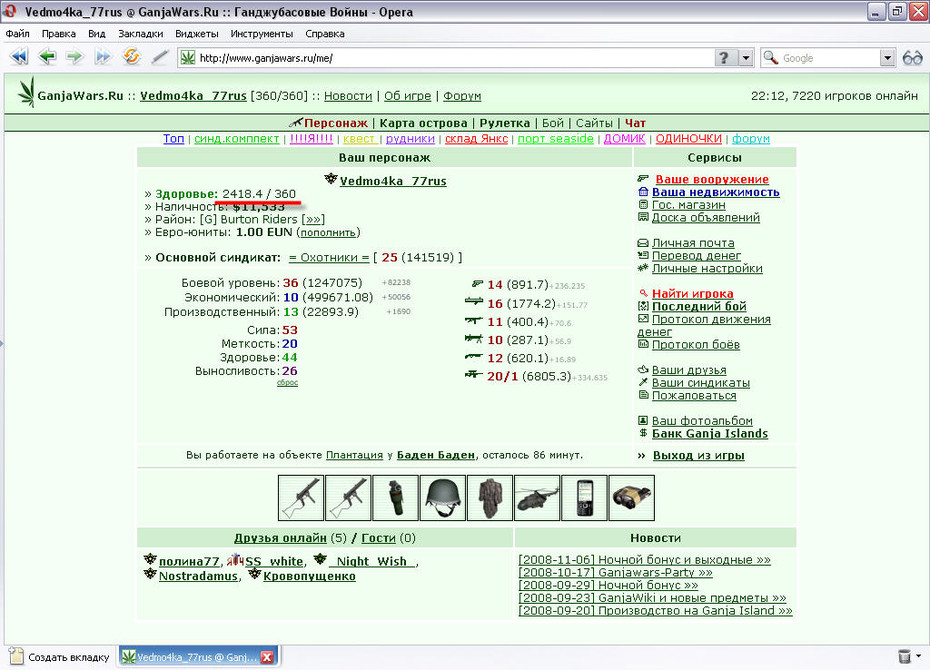Click the camouflage coat equipment icon
930x670 pixels.
tap(490, 498)
